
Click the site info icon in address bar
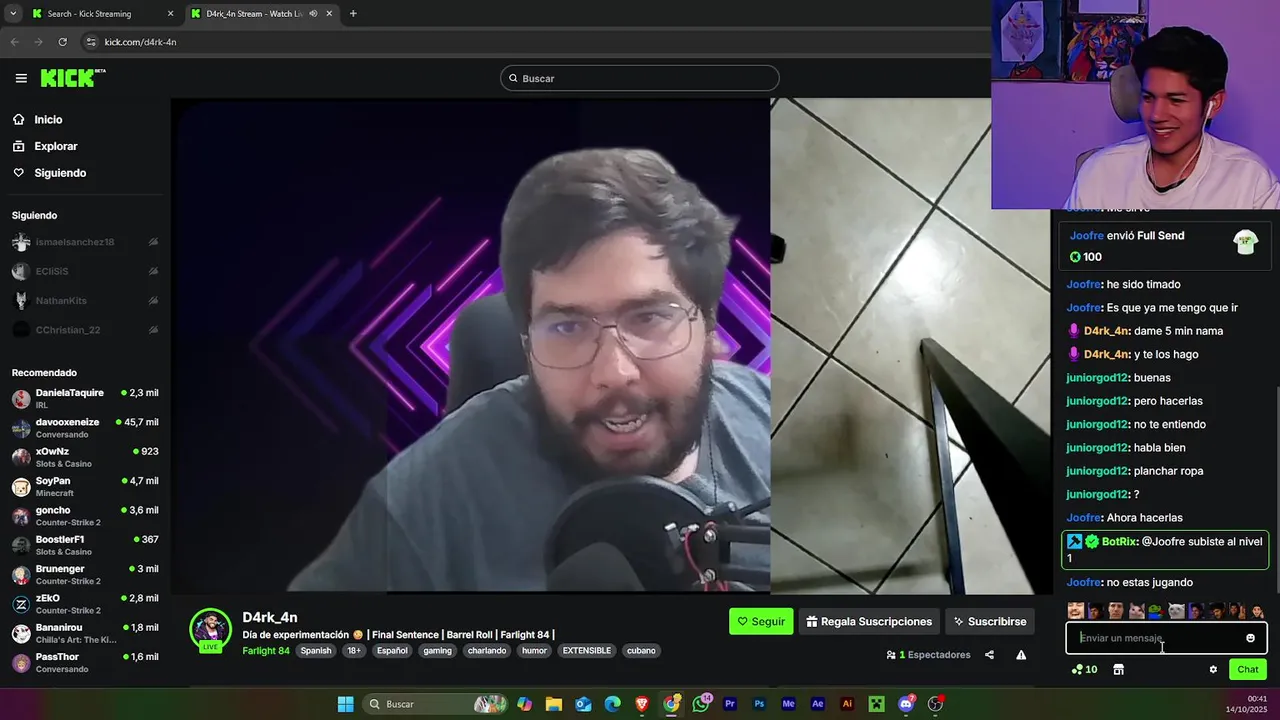91,42
